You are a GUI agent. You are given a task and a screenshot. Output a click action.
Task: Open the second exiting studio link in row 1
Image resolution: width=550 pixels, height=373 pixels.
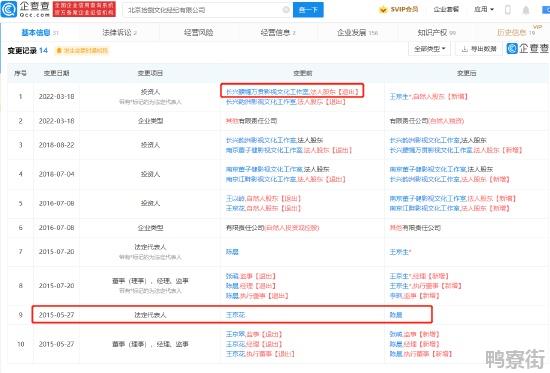click(x=261, y=102)
